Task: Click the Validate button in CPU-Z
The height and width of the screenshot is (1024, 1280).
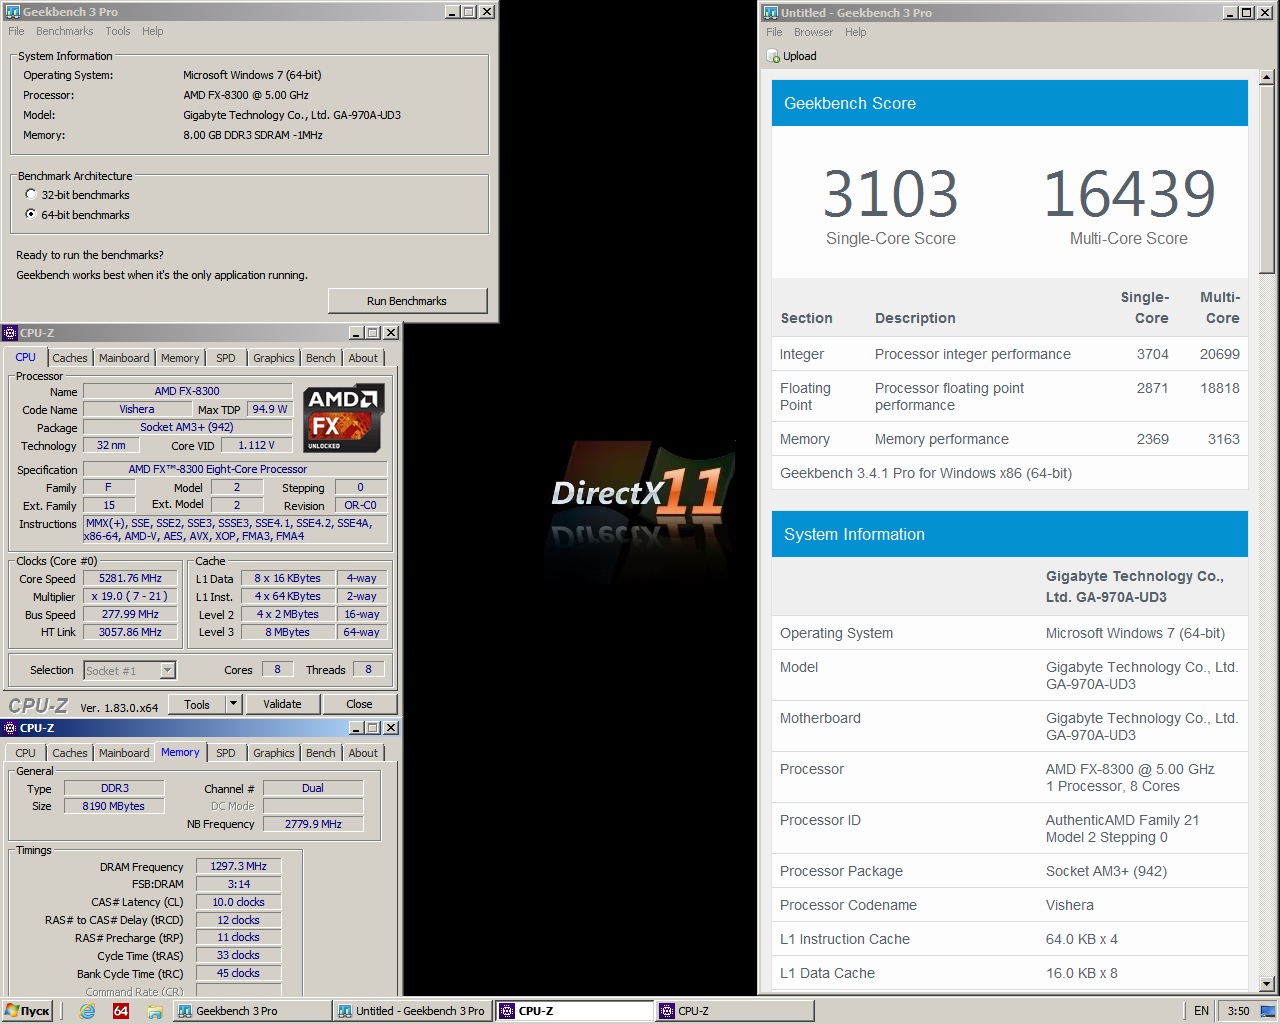Action: click(x=282, y=704)
